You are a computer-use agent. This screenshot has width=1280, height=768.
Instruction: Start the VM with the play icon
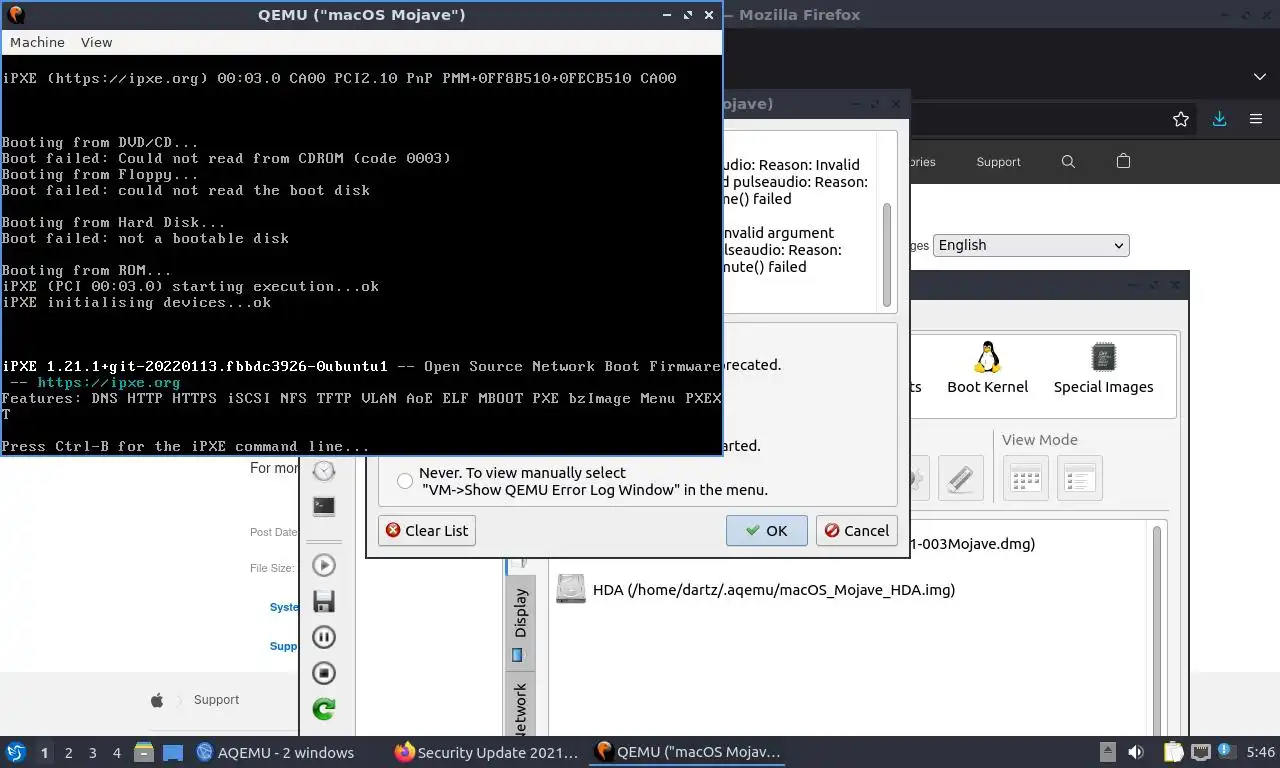(x=324, y=565)
